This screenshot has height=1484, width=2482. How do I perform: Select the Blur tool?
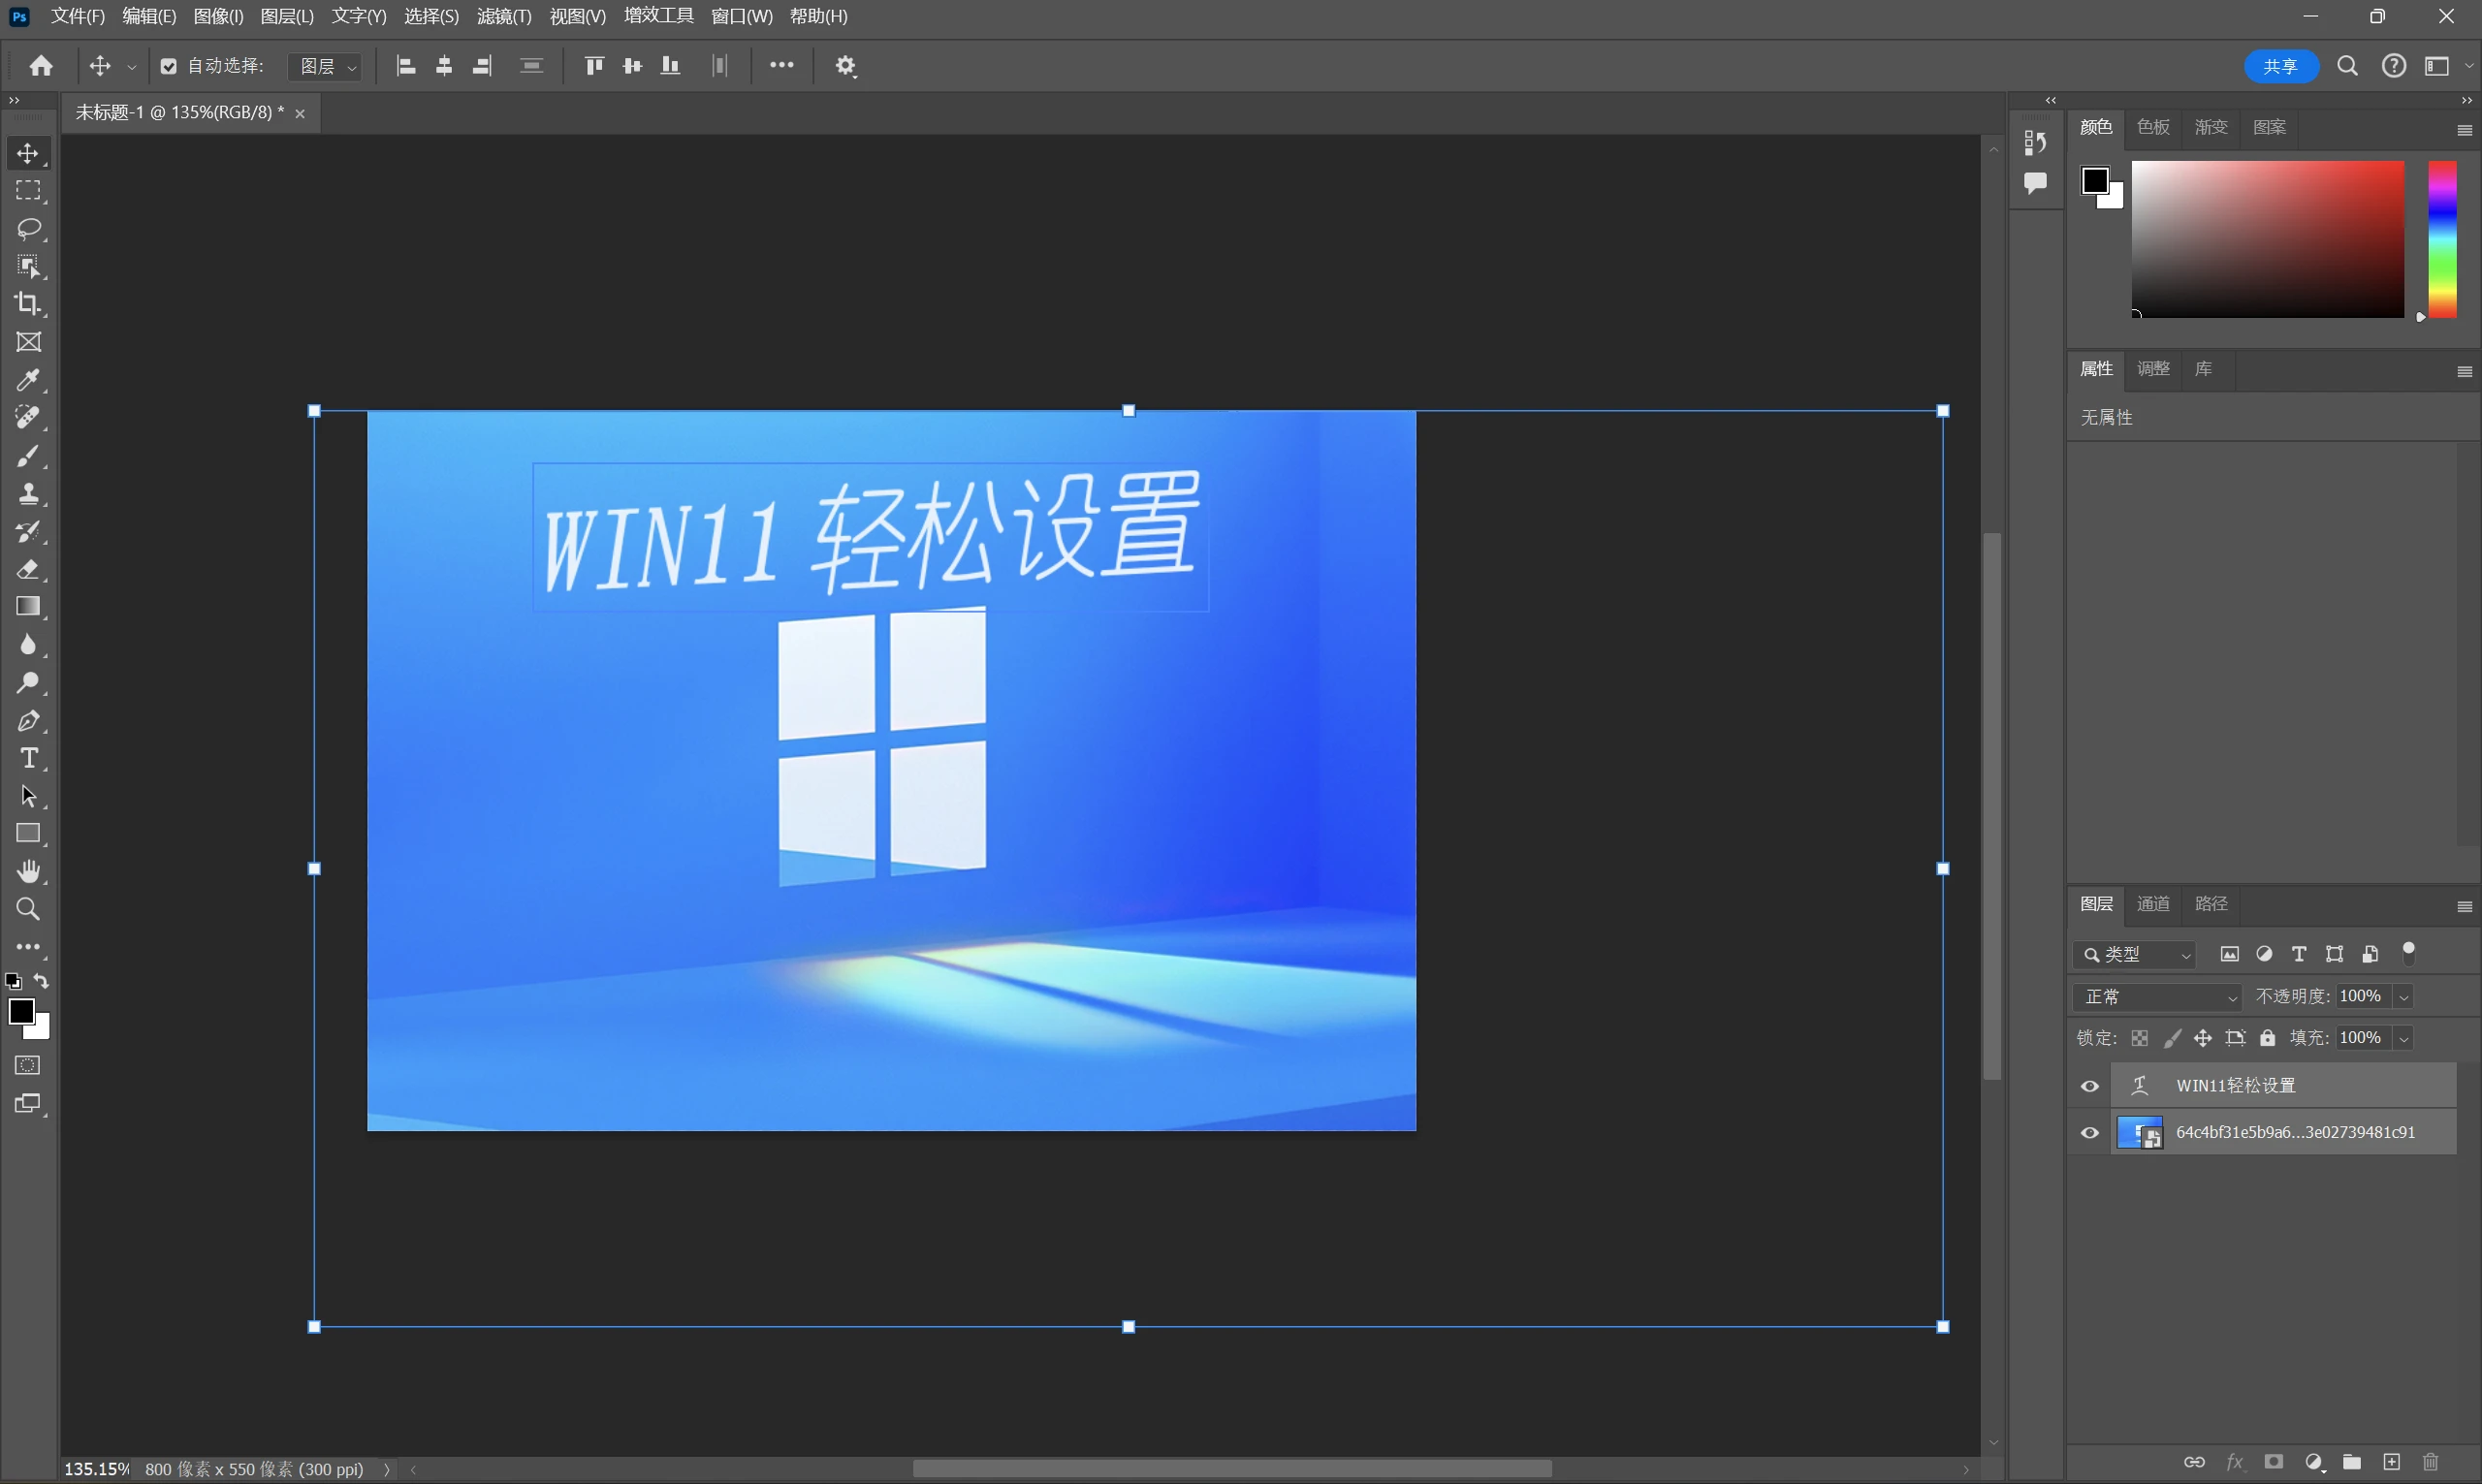point(28,645)
